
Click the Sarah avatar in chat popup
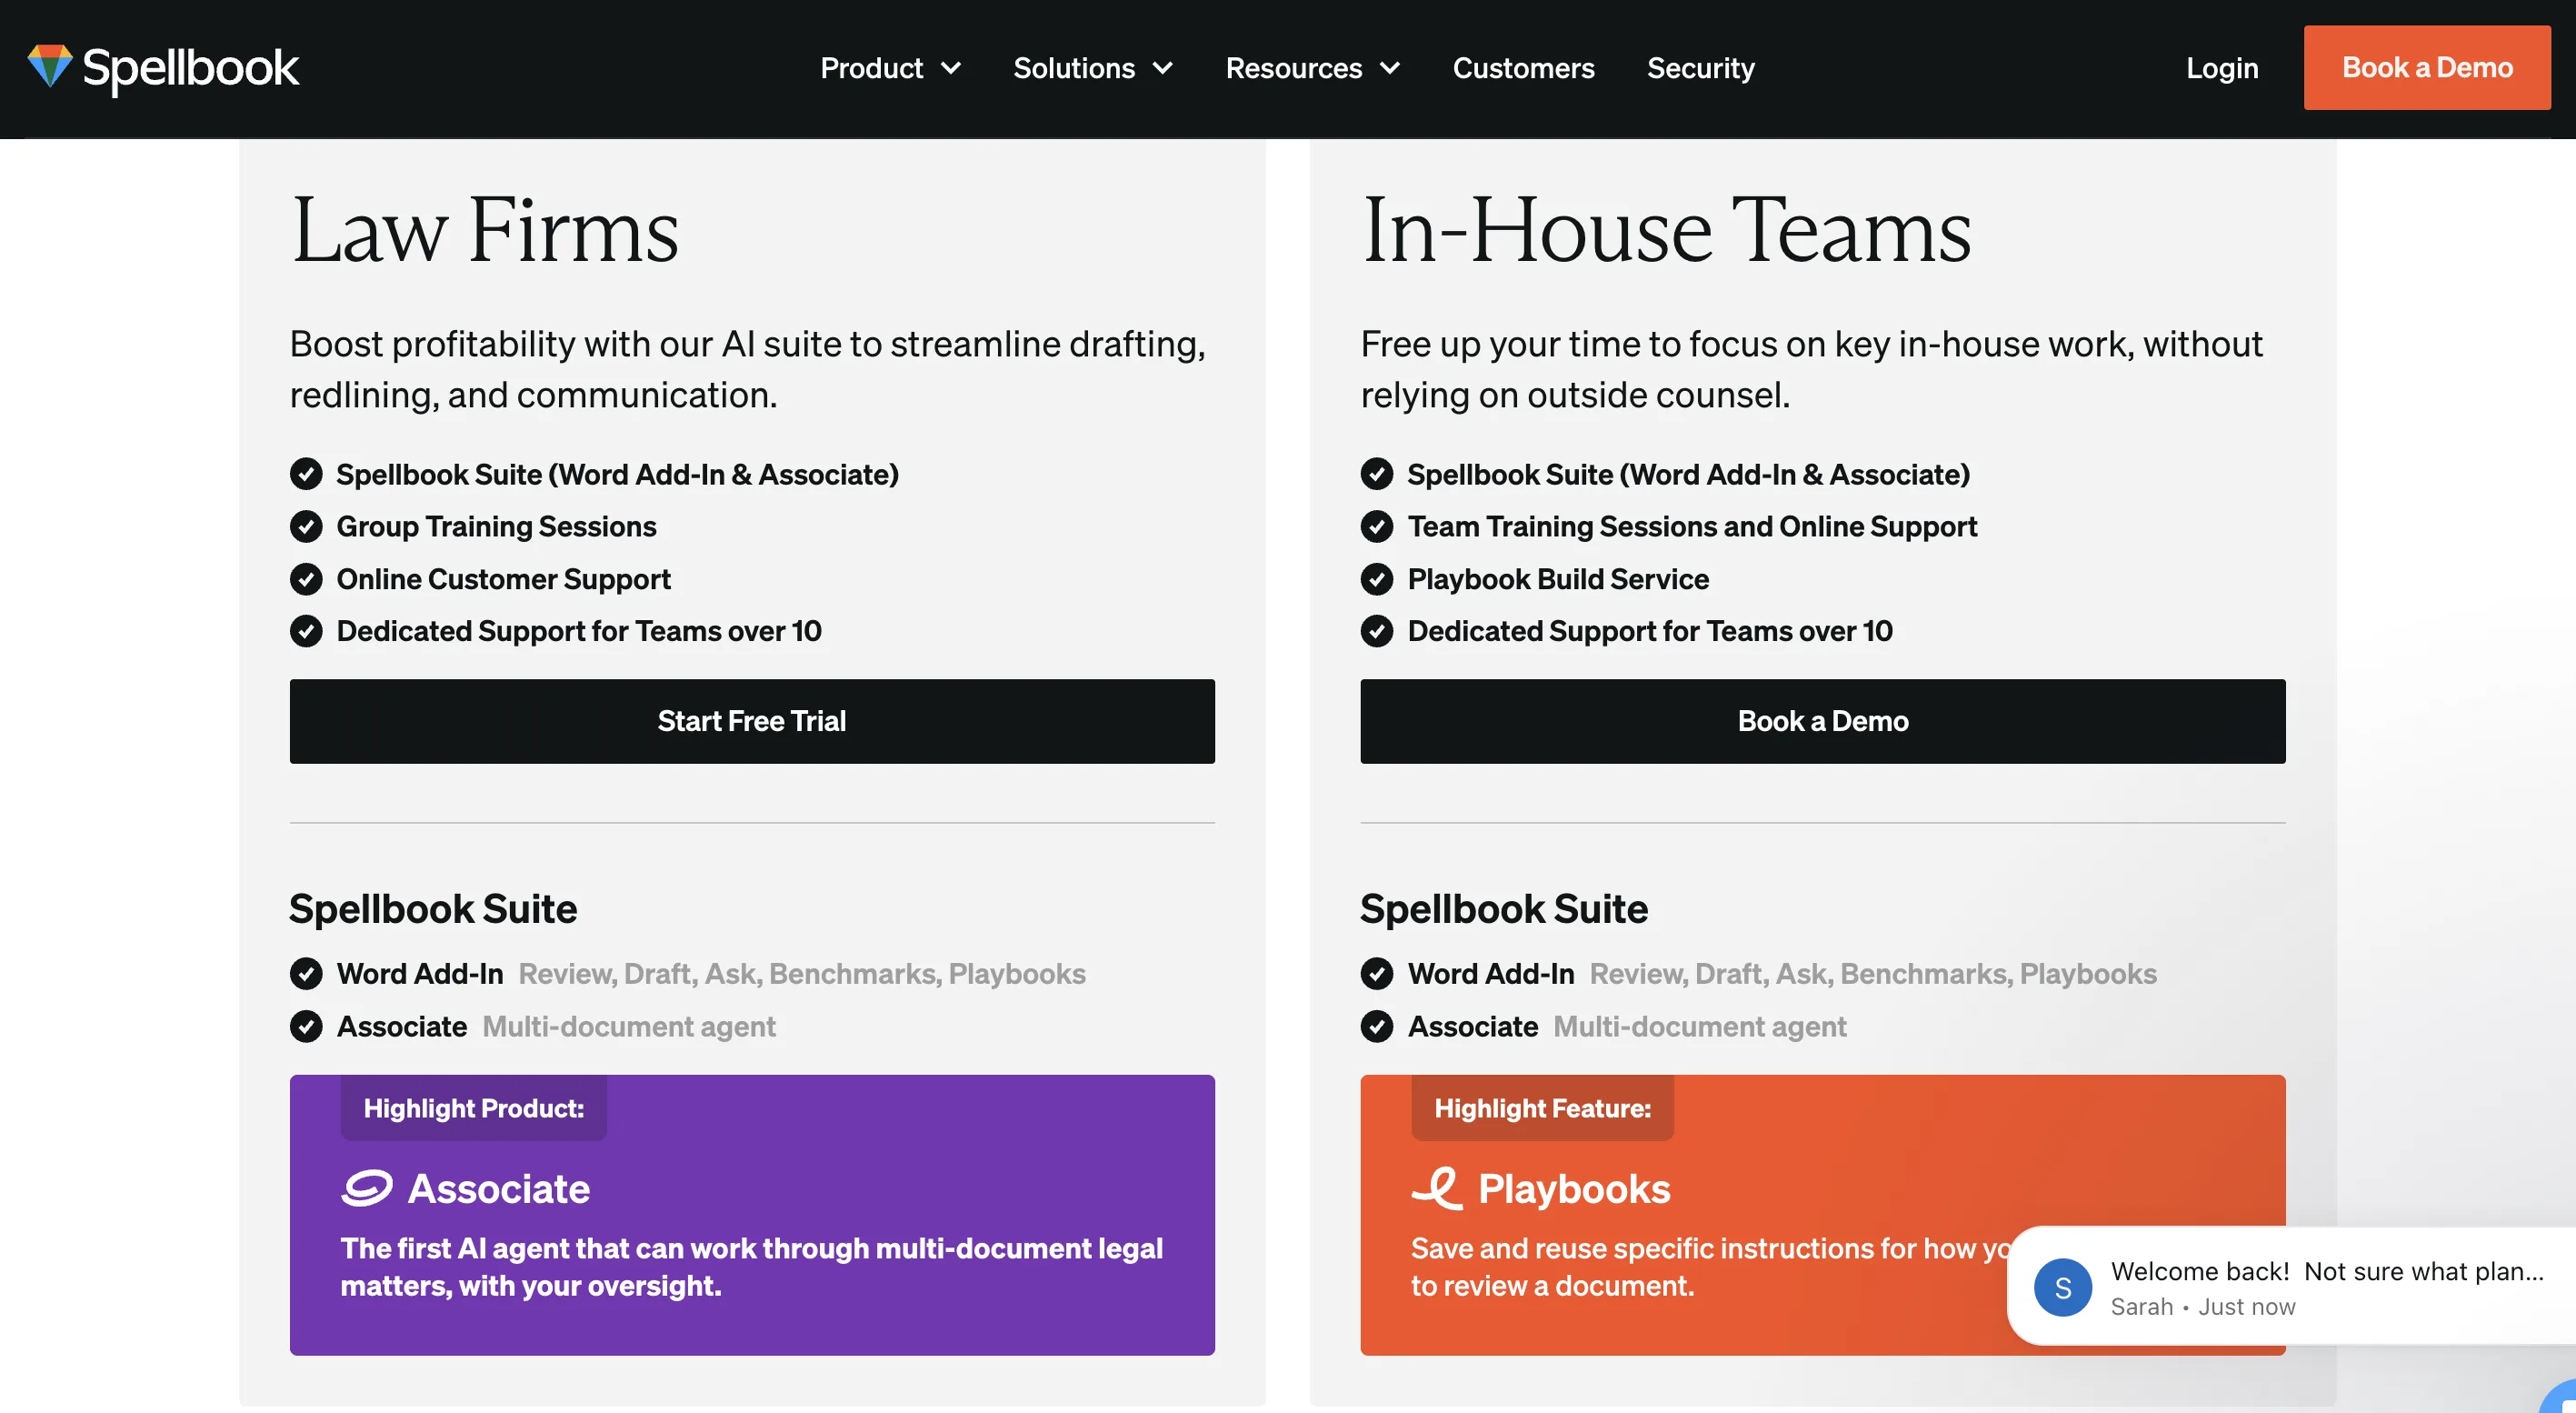(x=2062, y=1287)
